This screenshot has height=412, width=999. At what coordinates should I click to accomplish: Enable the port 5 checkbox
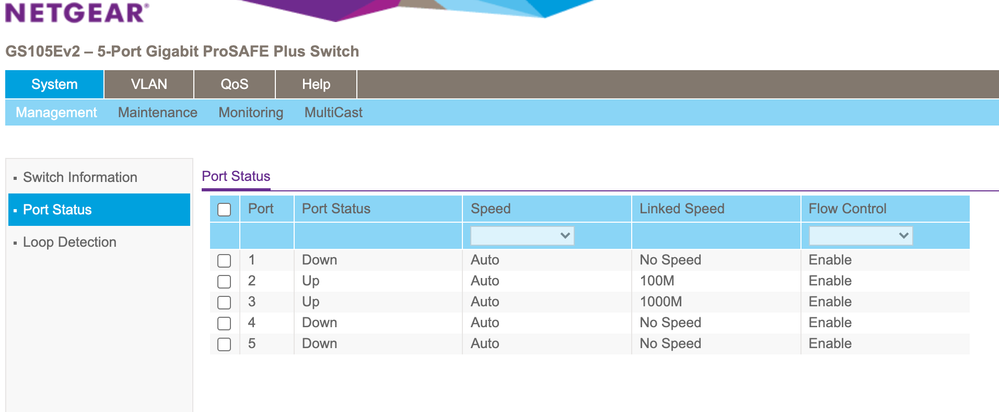[224, 345]
